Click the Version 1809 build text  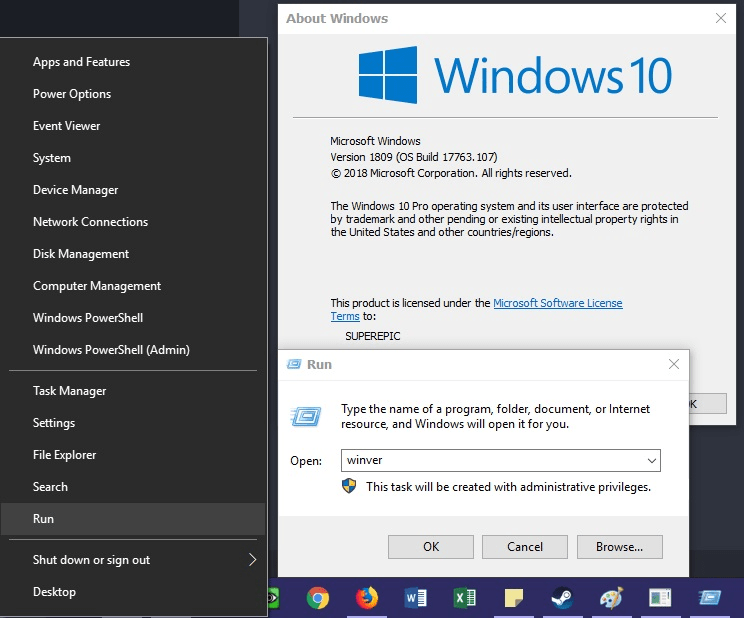point(414,157)
